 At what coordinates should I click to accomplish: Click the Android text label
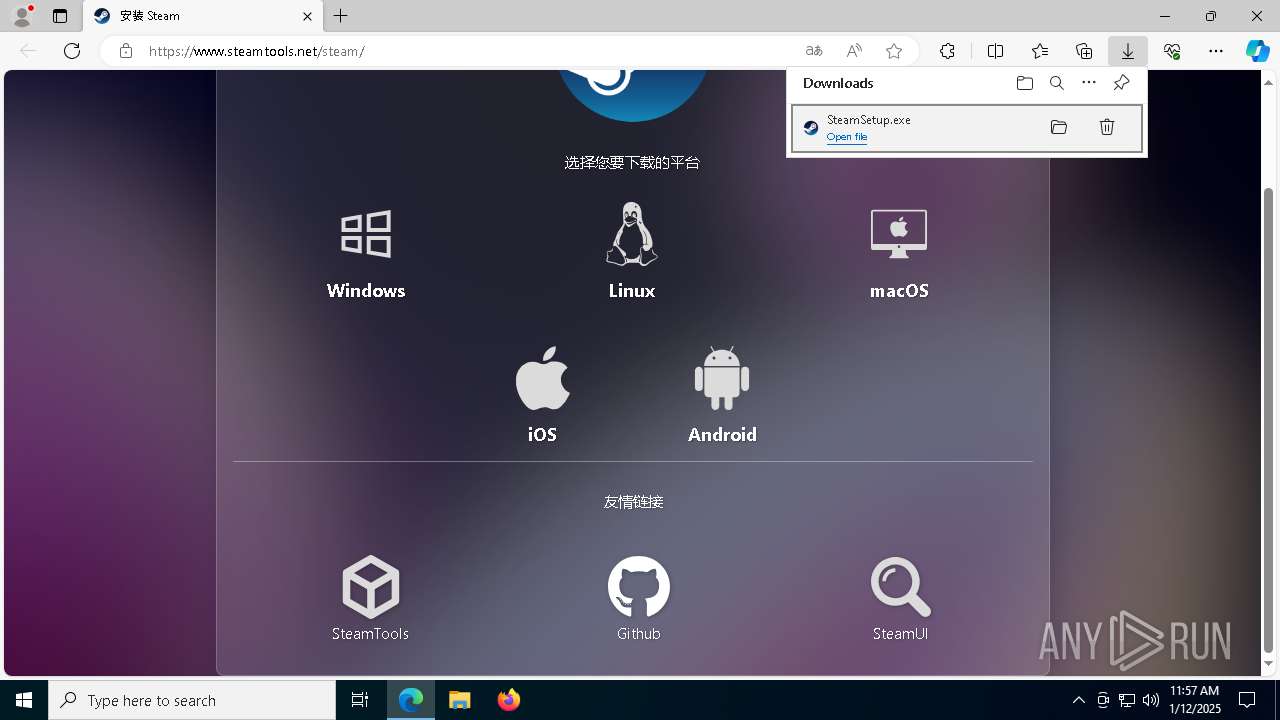[x=722, y=435]
